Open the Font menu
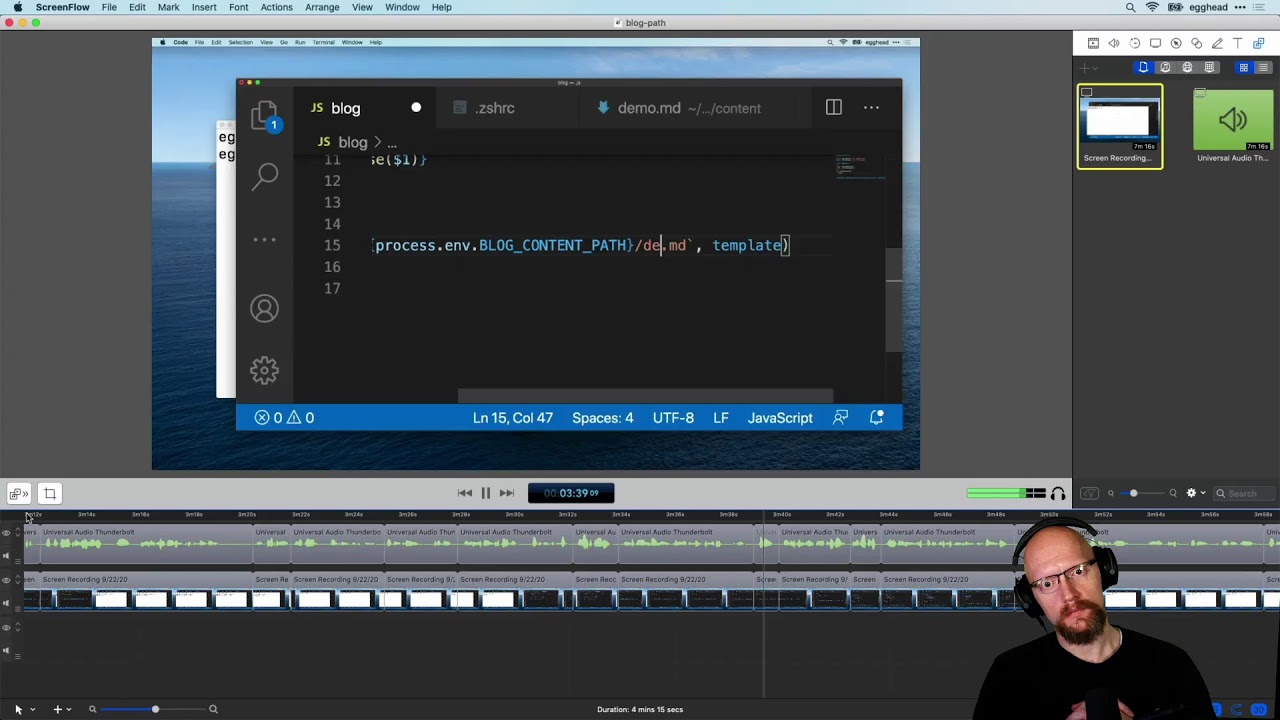Viewport: 1280px width, 720px height. coord(238,7)
